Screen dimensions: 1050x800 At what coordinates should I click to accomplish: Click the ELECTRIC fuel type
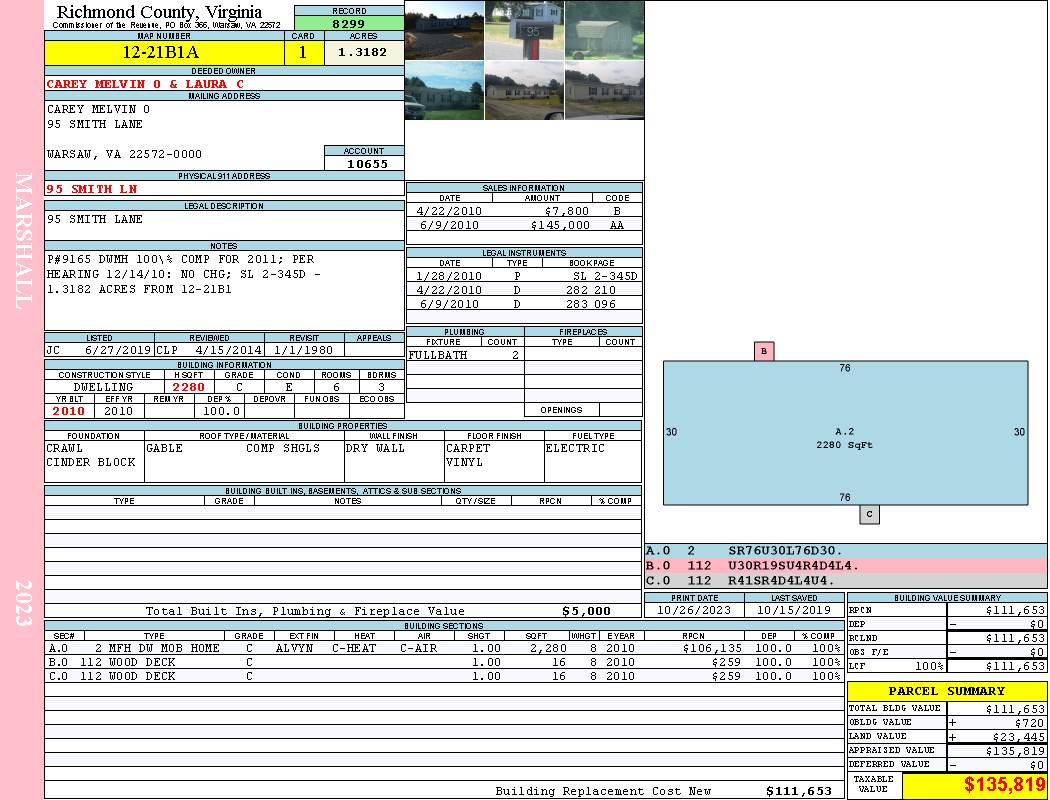pos(575,448)
